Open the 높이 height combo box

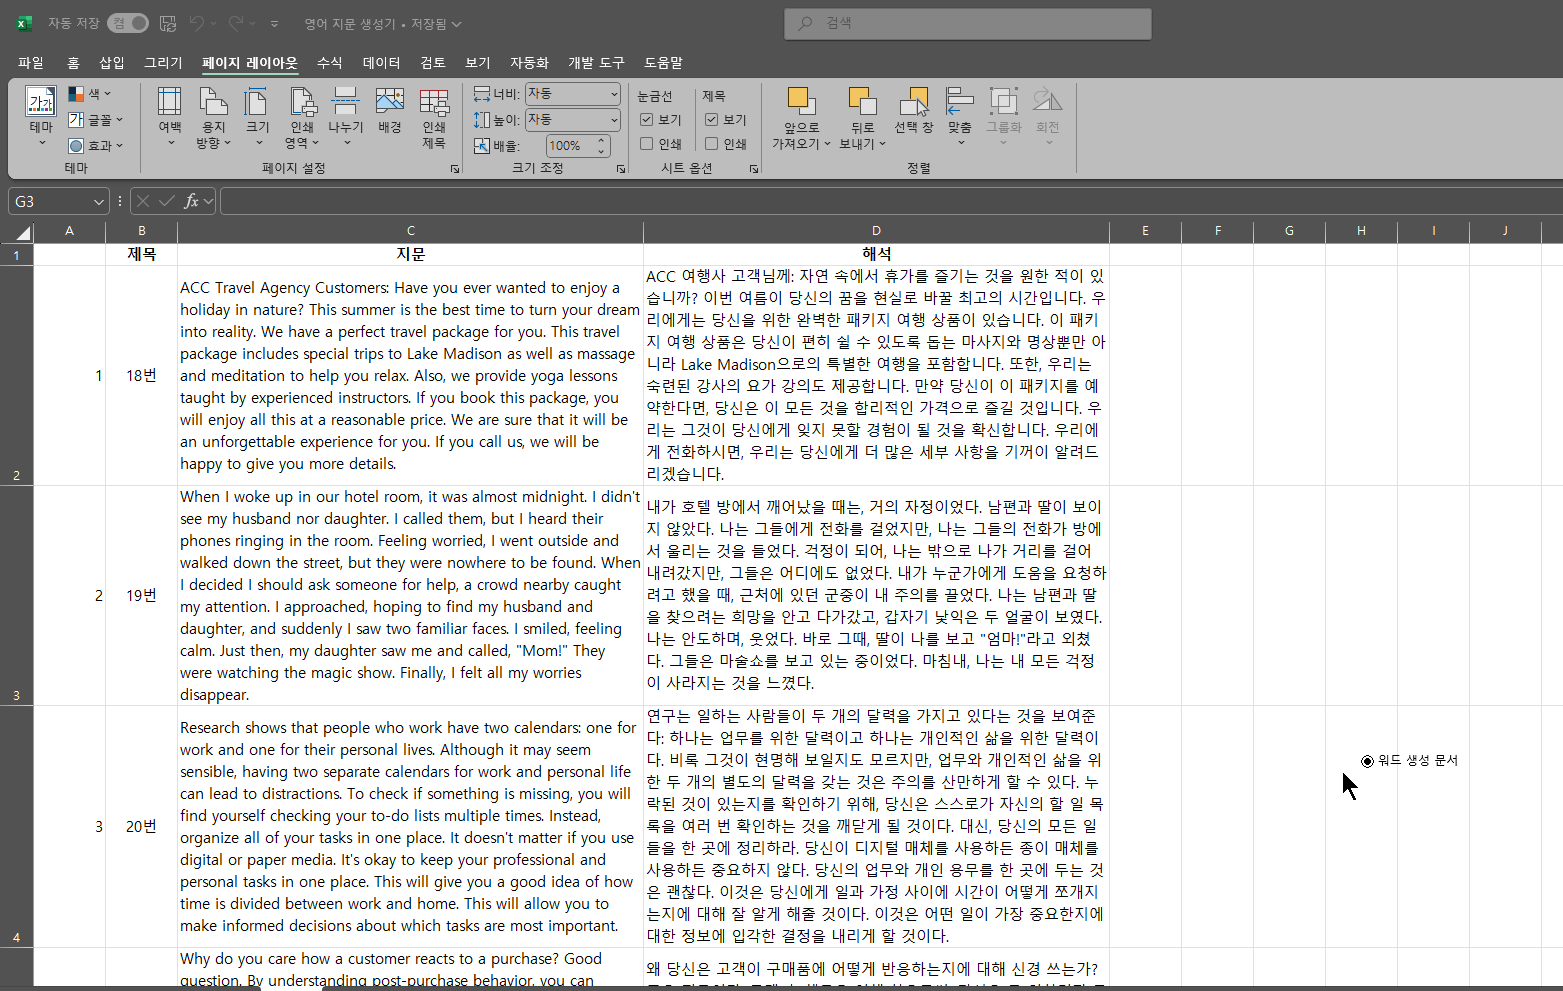(573, 120)
